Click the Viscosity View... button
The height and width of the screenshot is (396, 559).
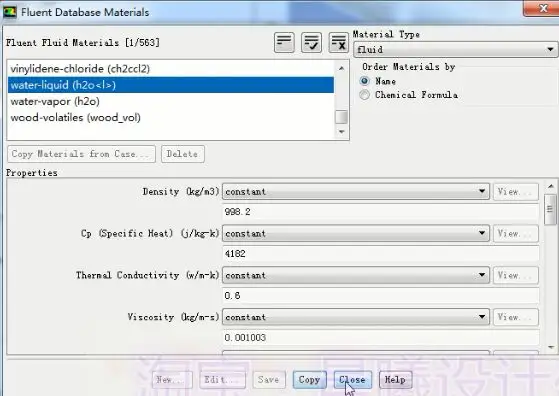tap(516, 317)
